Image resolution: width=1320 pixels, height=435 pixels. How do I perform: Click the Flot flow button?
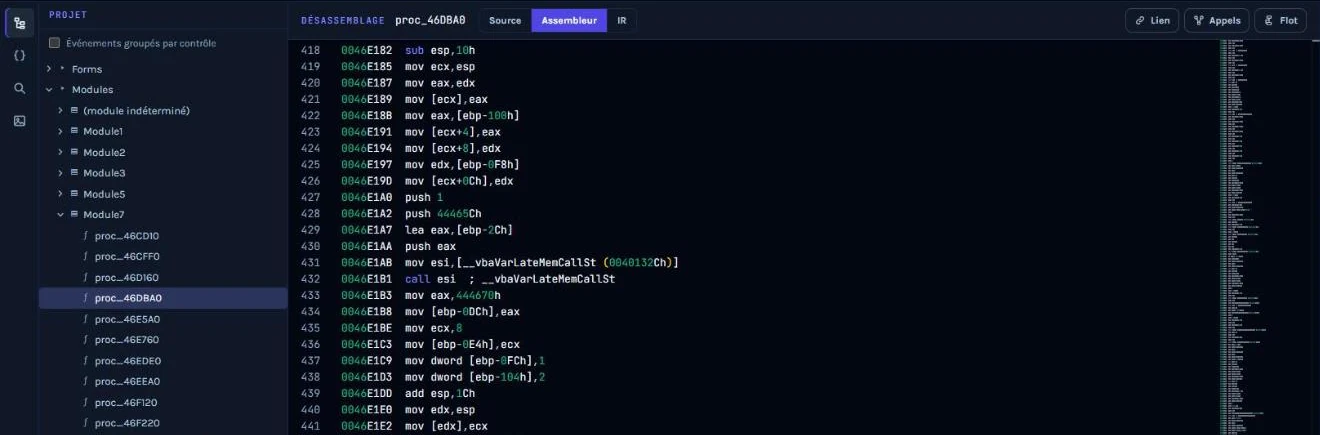1280,20
